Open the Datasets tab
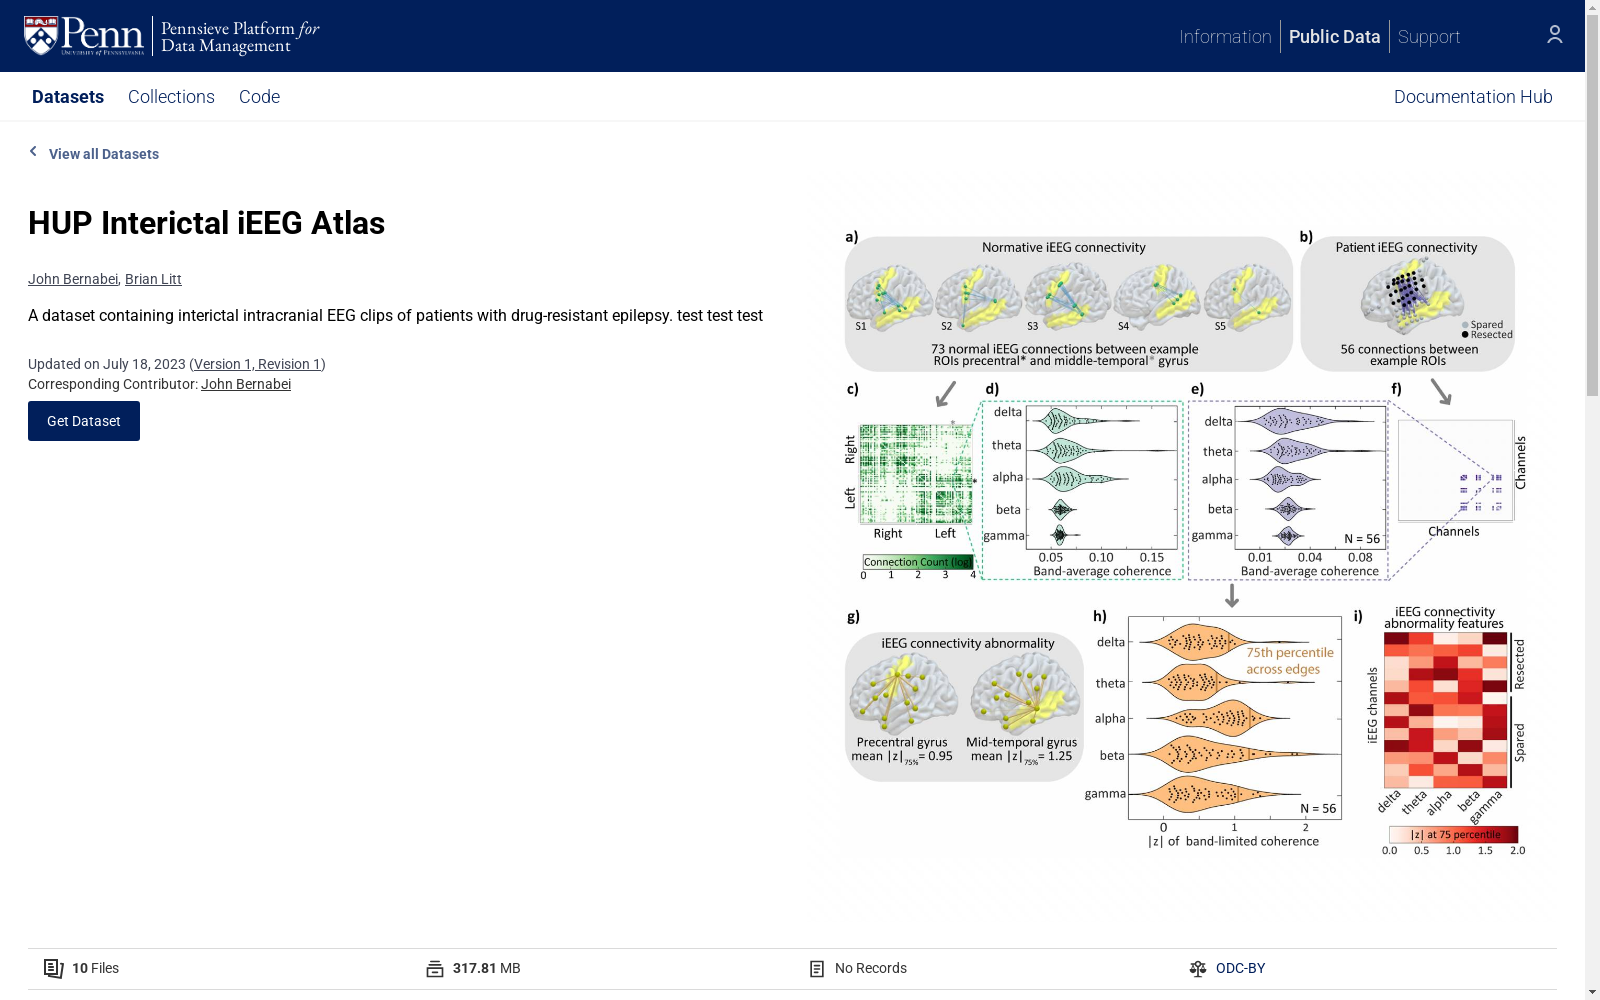The image size is (1600, 1000). (x=68, y=97)
